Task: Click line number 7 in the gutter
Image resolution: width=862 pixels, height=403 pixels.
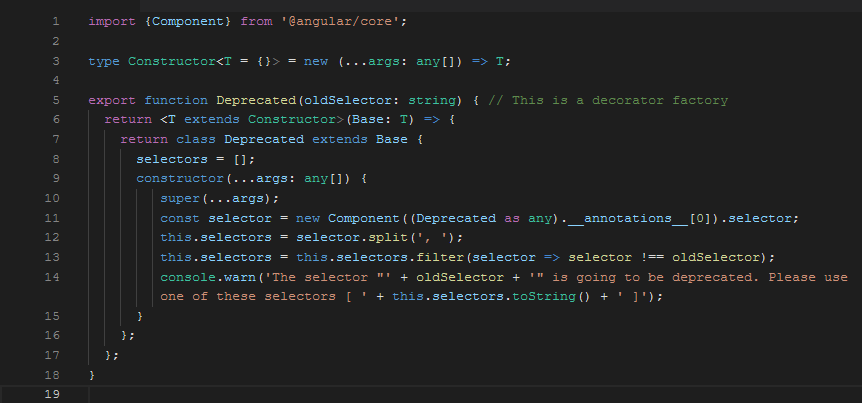Action: click(56, 139)
